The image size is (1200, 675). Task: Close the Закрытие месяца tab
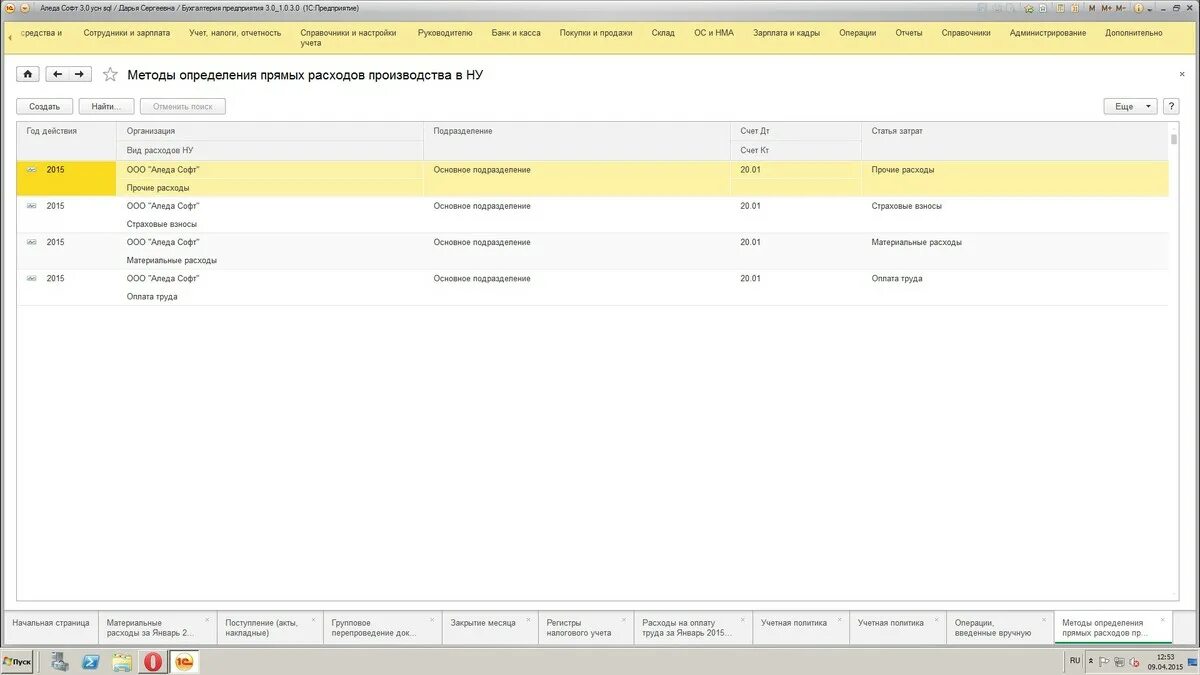click(x=530, y=620)
